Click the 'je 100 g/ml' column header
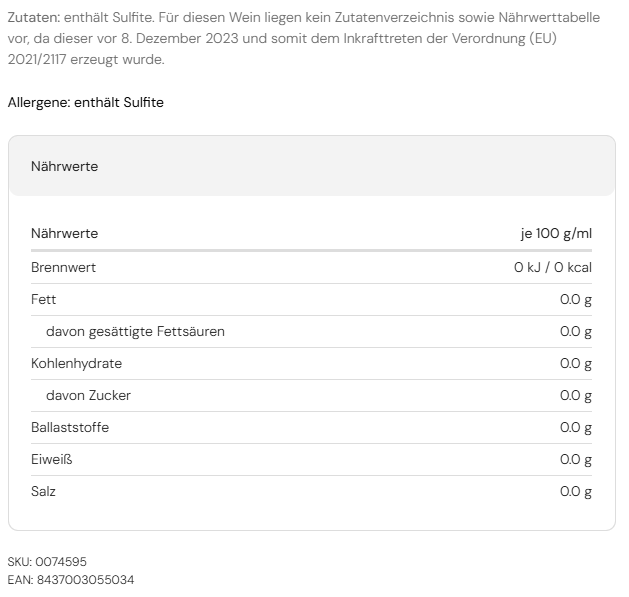 point(555,233)
